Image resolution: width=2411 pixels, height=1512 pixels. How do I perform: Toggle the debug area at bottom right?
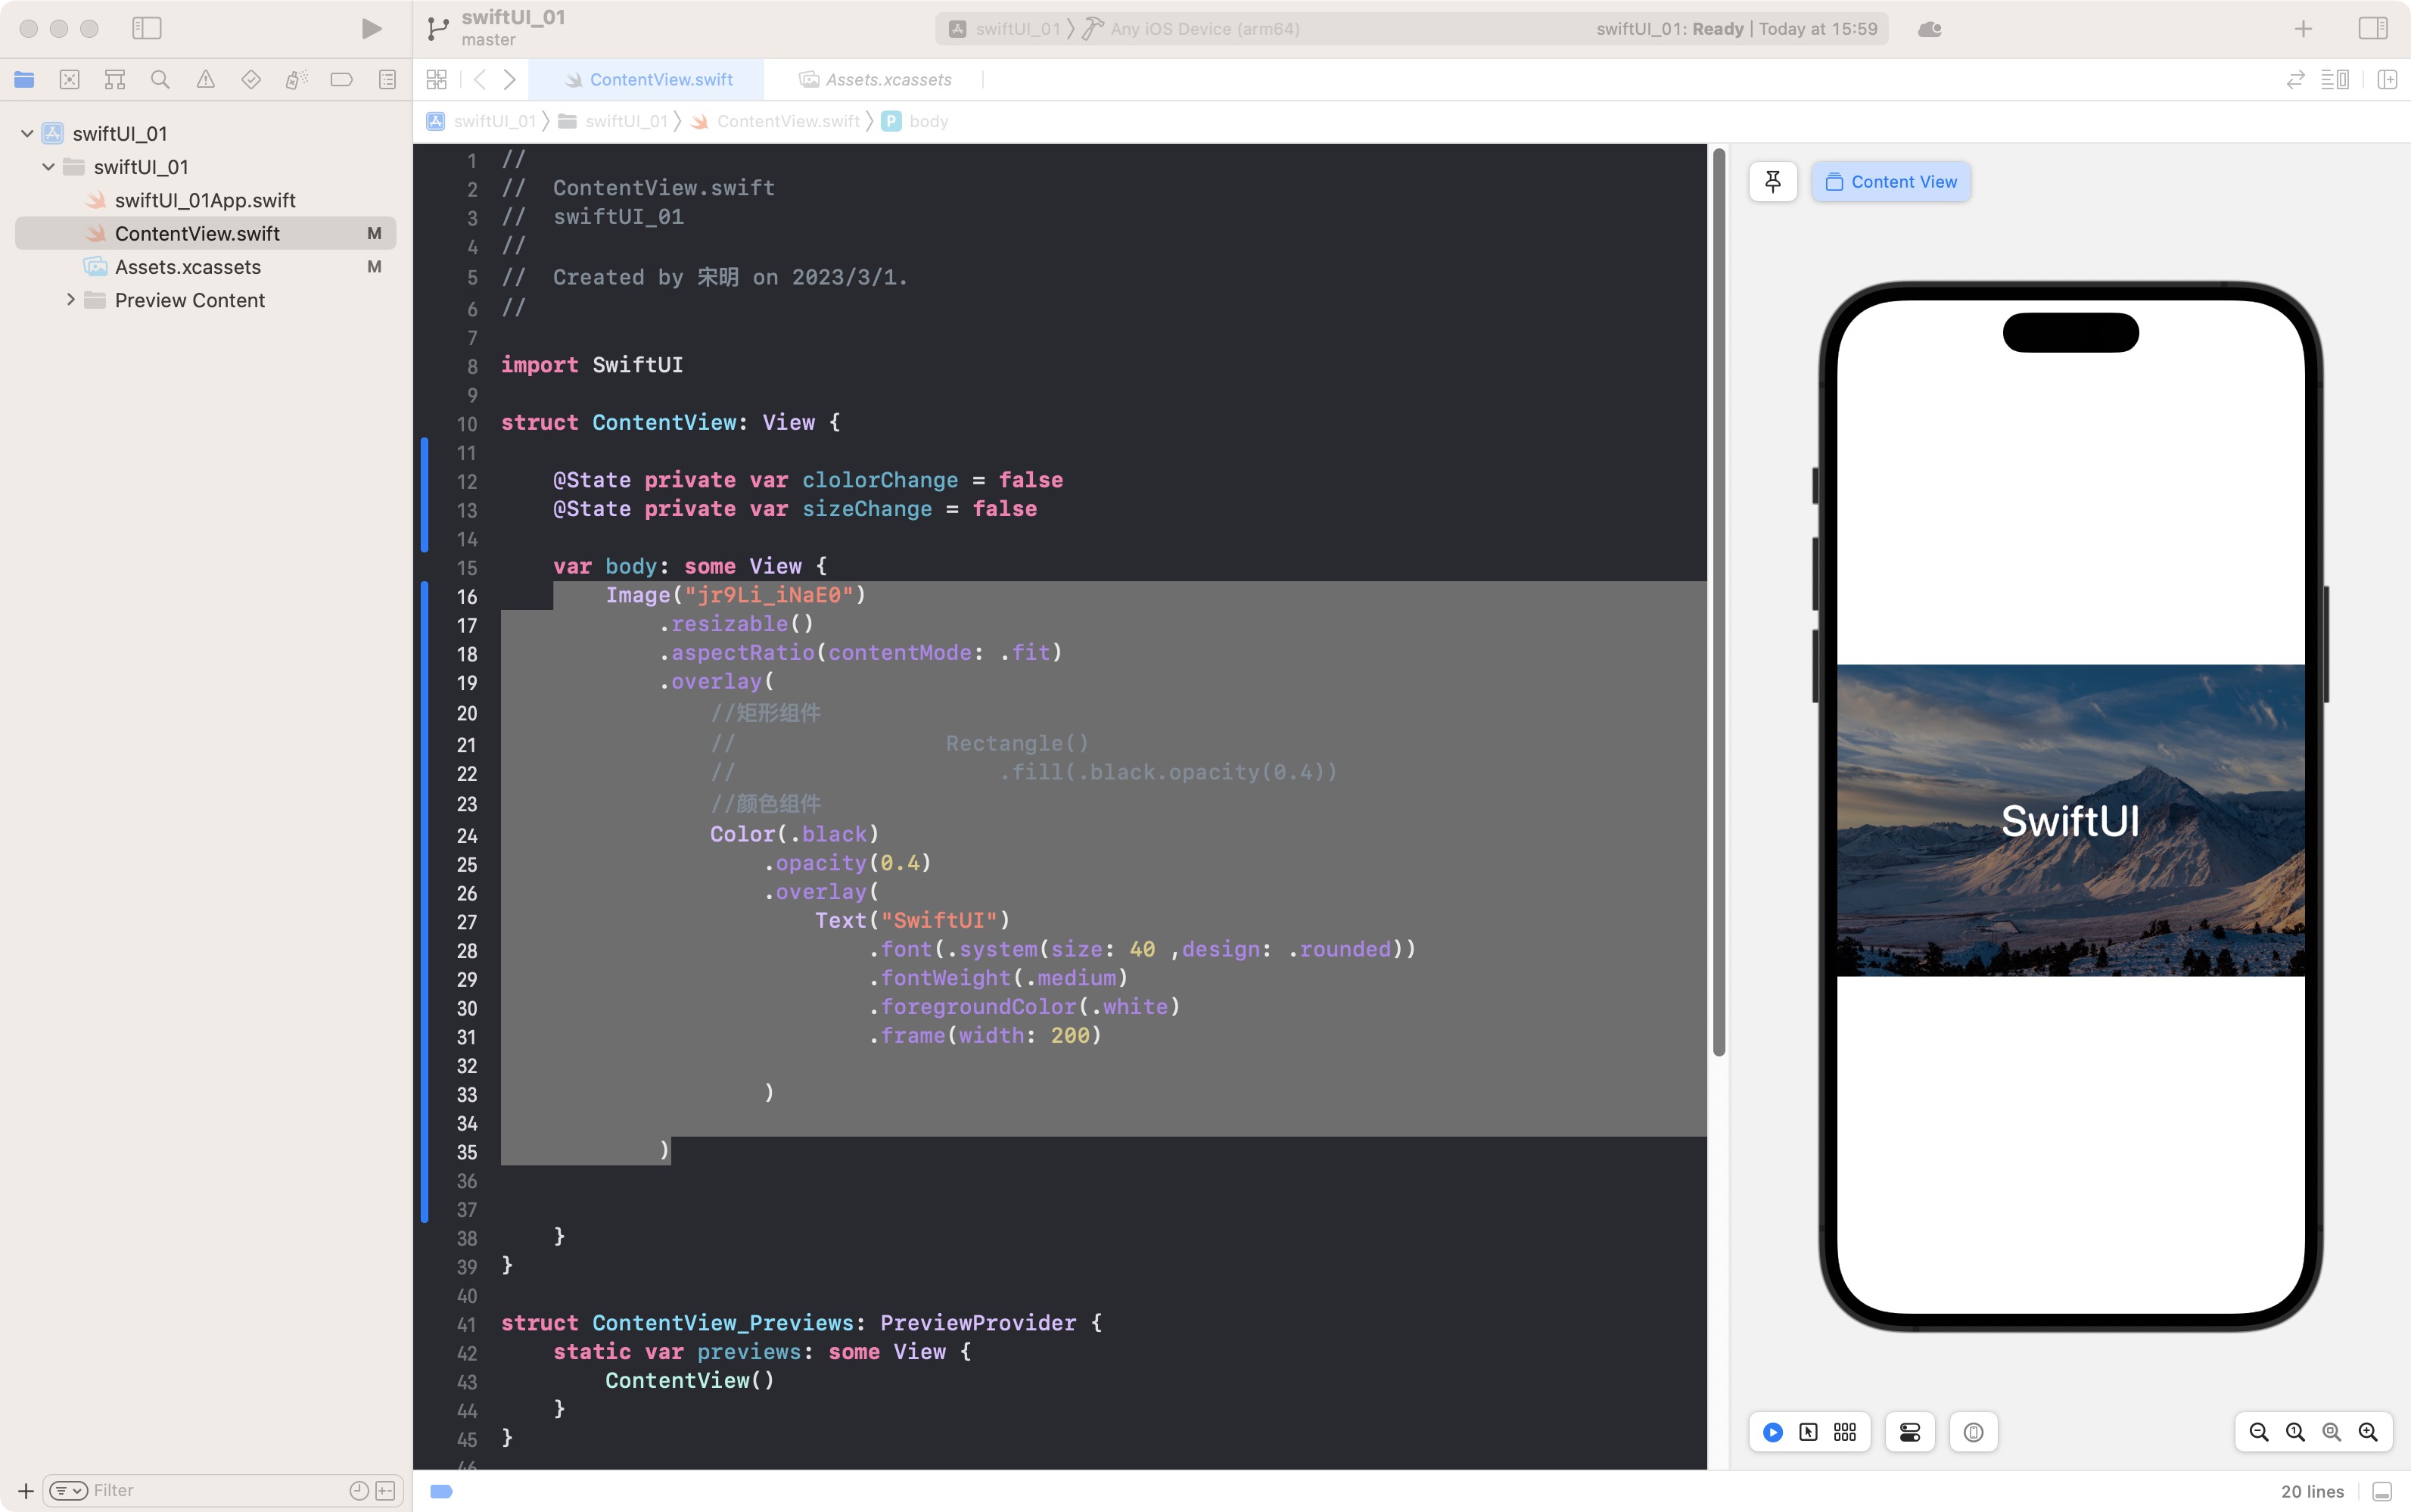click(2382, 1491)
